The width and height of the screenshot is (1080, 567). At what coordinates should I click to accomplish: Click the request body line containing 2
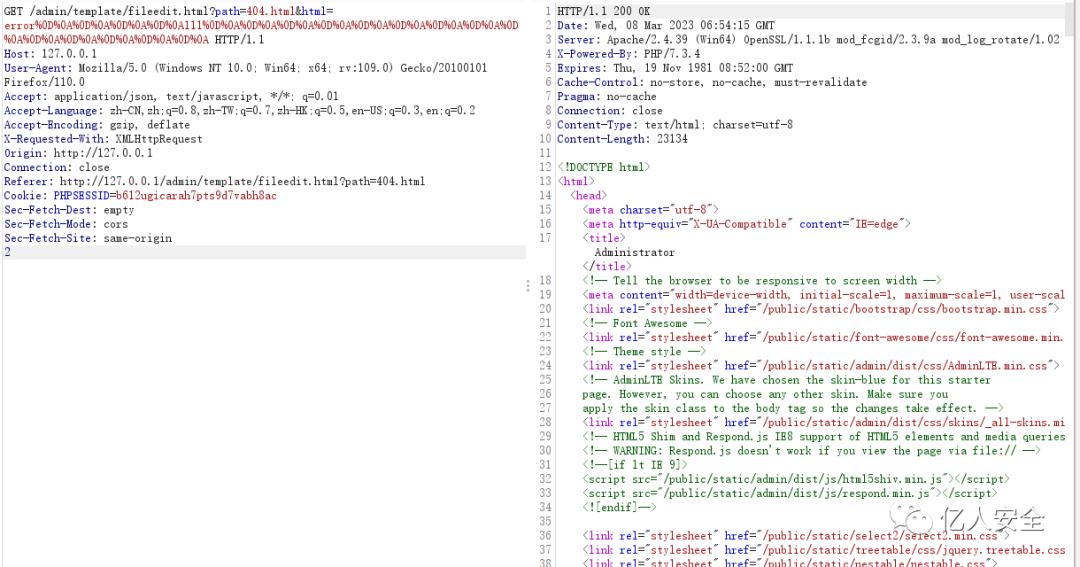(264, 252)
